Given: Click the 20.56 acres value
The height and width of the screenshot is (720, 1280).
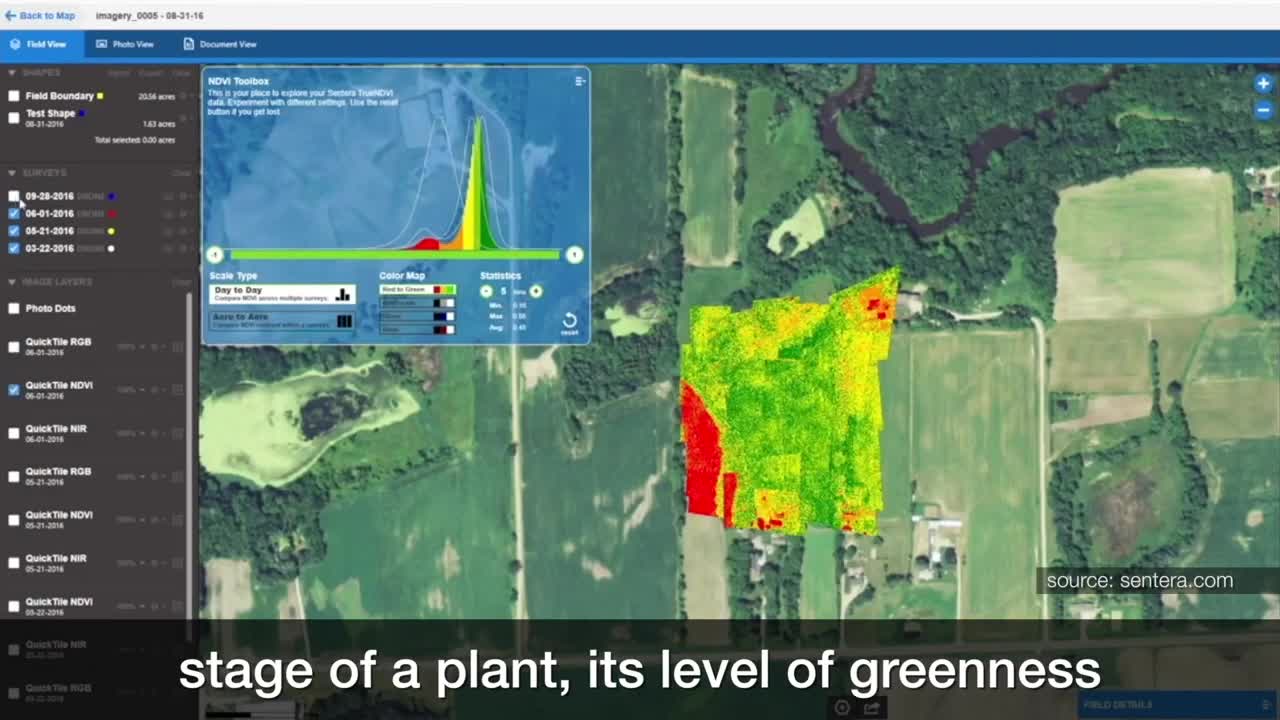Looking at the screenshot, I should pyautogui.click(x=156, y=96).
